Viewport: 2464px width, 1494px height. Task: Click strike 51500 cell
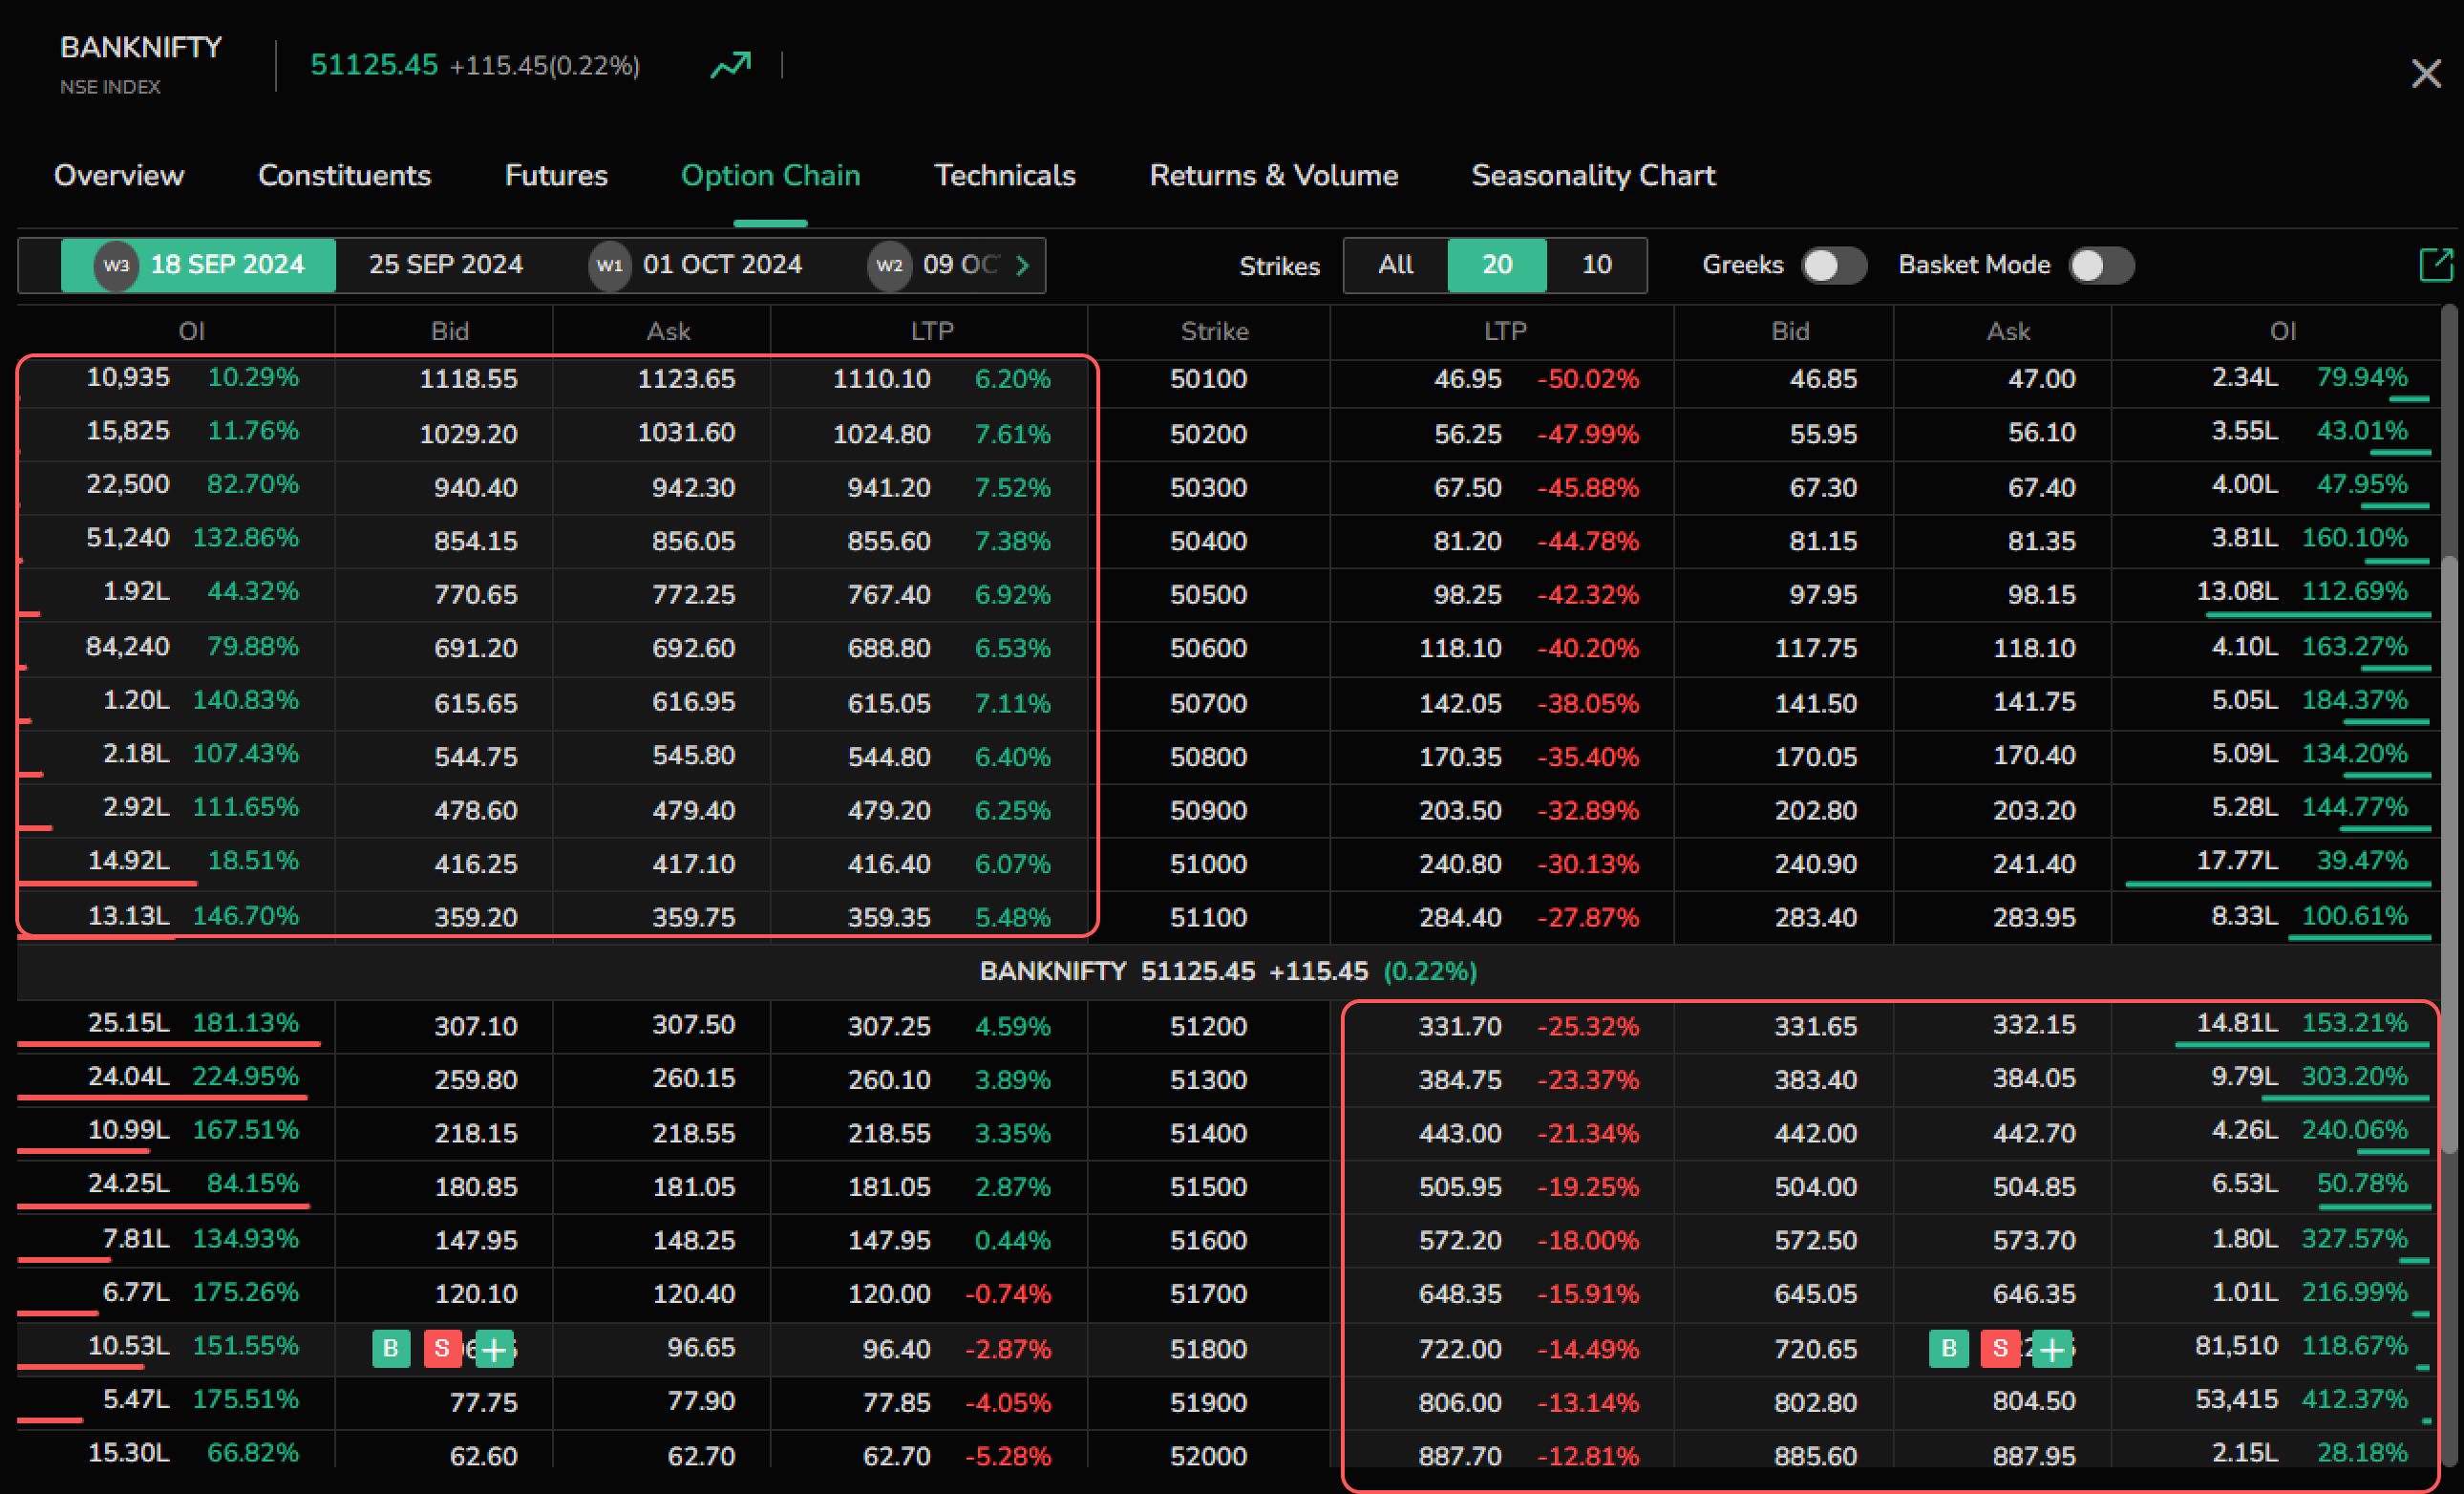1208,1187
